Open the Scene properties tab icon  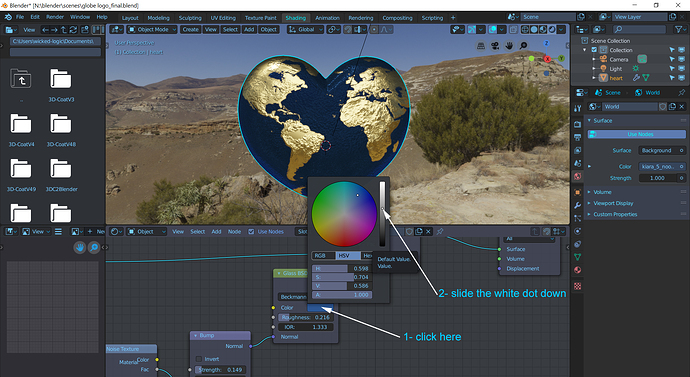pyautogui.click(x=578, y=163)
